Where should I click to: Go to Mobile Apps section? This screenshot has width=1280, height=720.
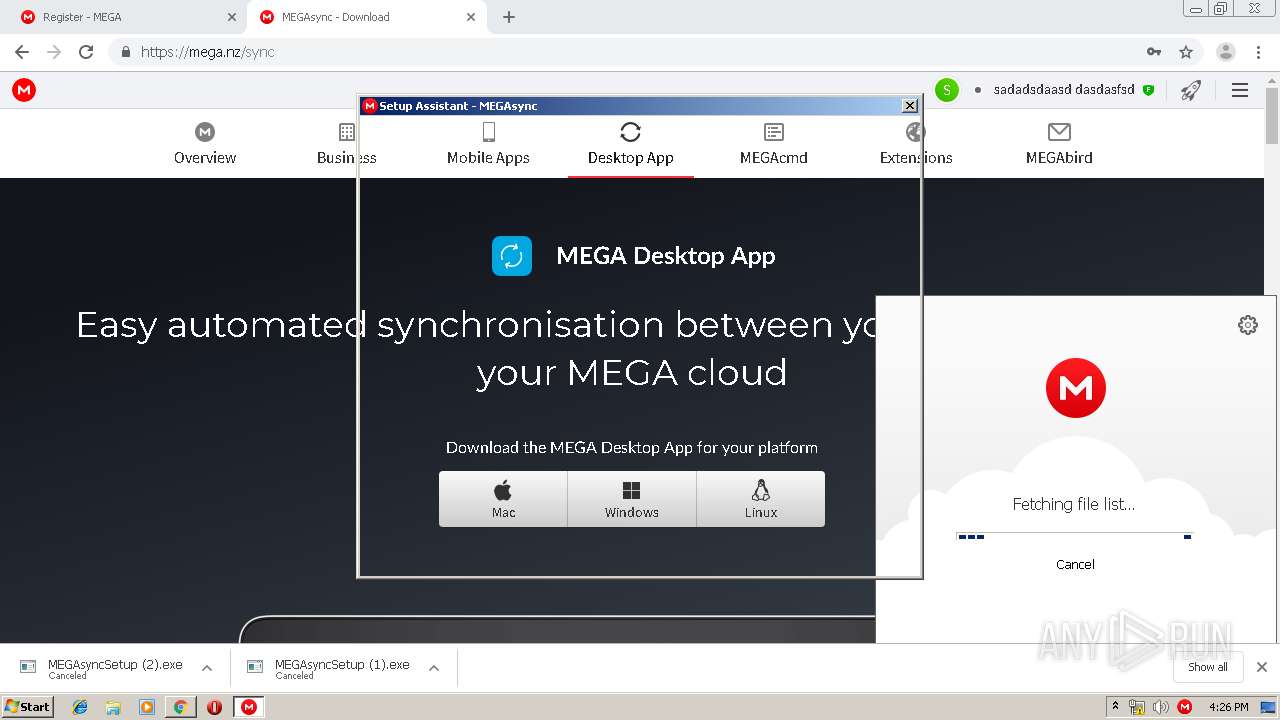[488, 144]
